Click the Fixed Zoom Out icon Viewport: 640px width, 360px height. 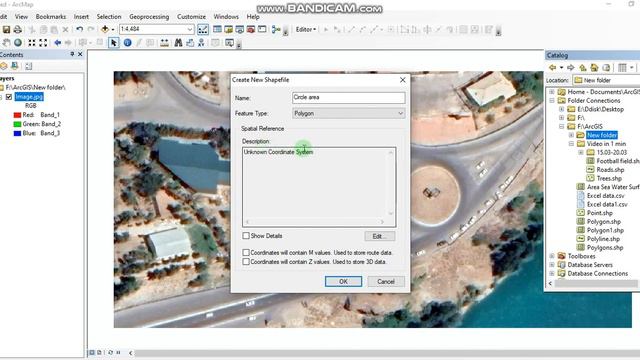click(43, 42)
